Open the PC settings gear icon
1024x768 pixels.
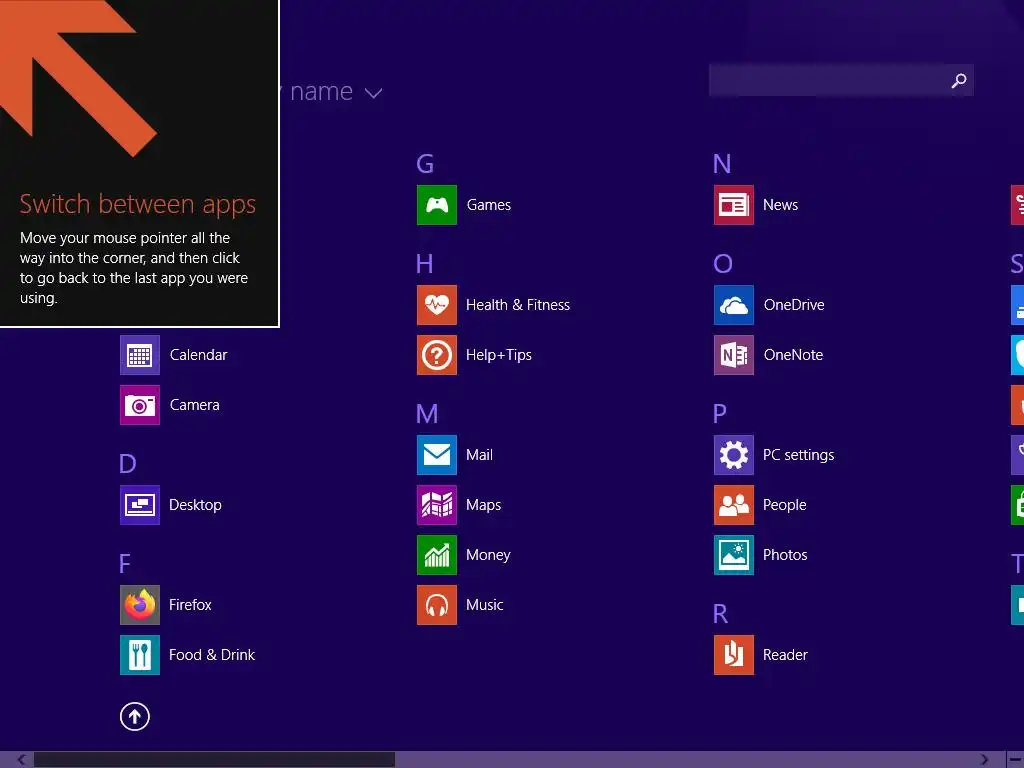(733, 455)
